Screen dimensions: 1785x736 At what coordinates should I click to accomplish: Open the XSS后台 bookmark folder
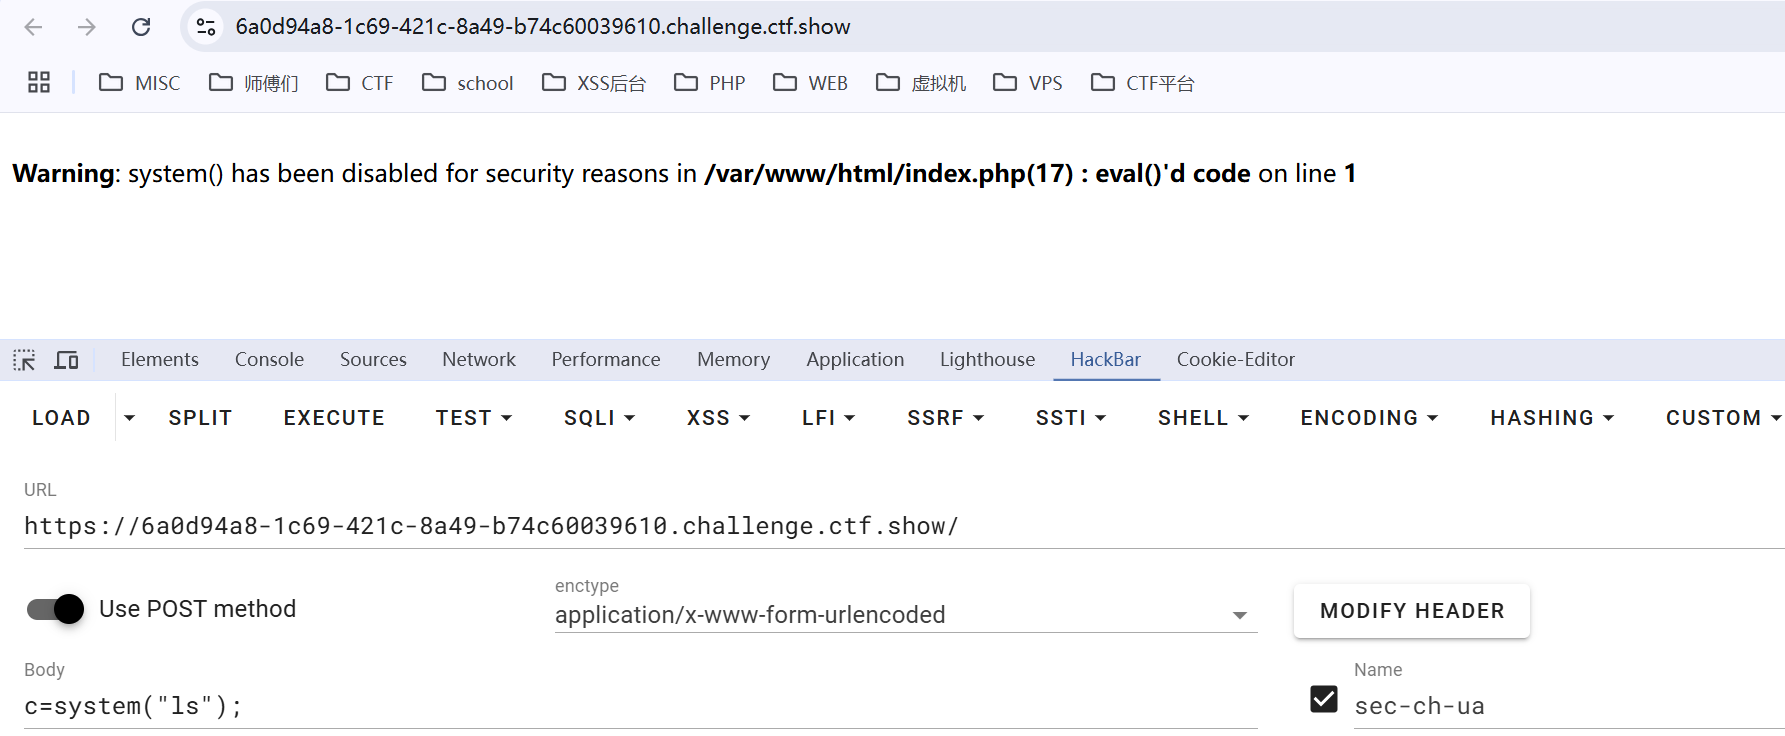point(594,83)
